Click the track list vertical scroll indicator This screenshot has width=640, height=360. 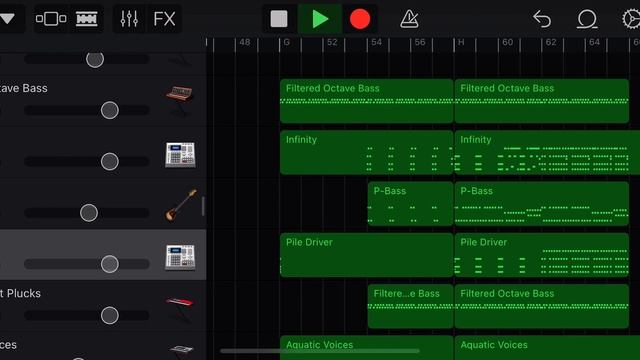(203, 206)
